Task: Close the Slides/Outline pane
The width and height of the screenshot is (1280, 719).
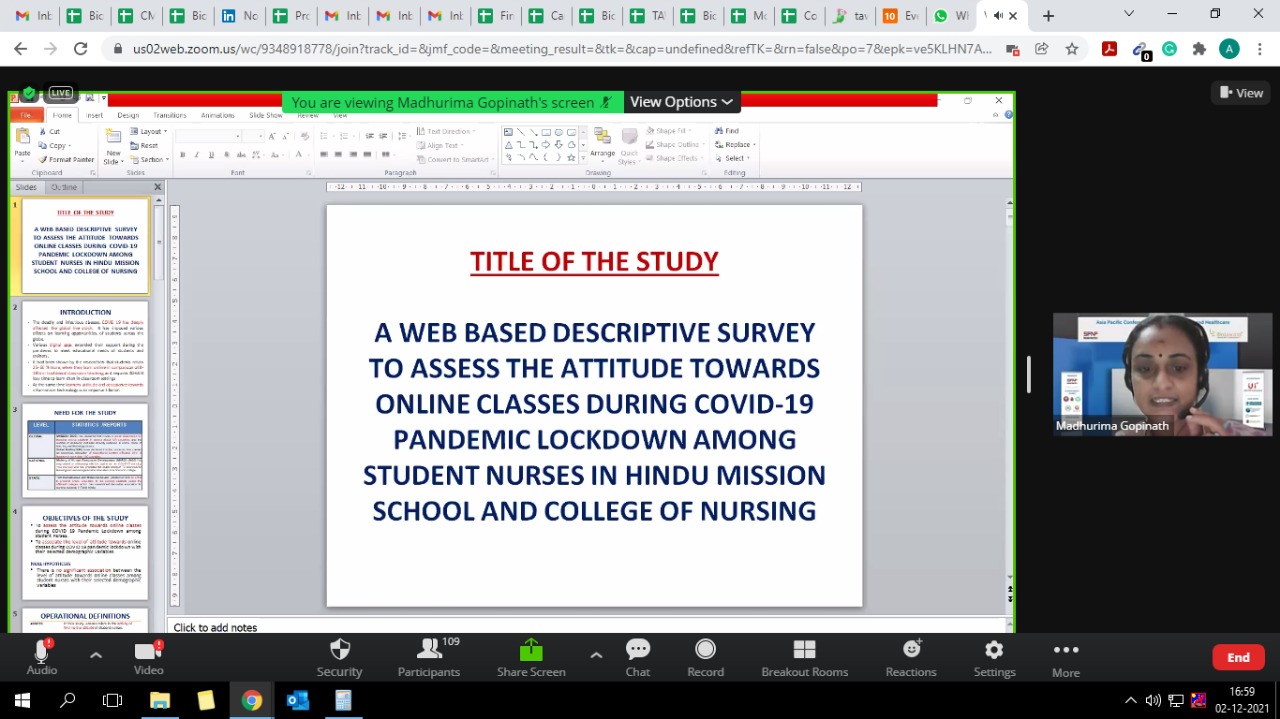Action: [x=157, y=187]
